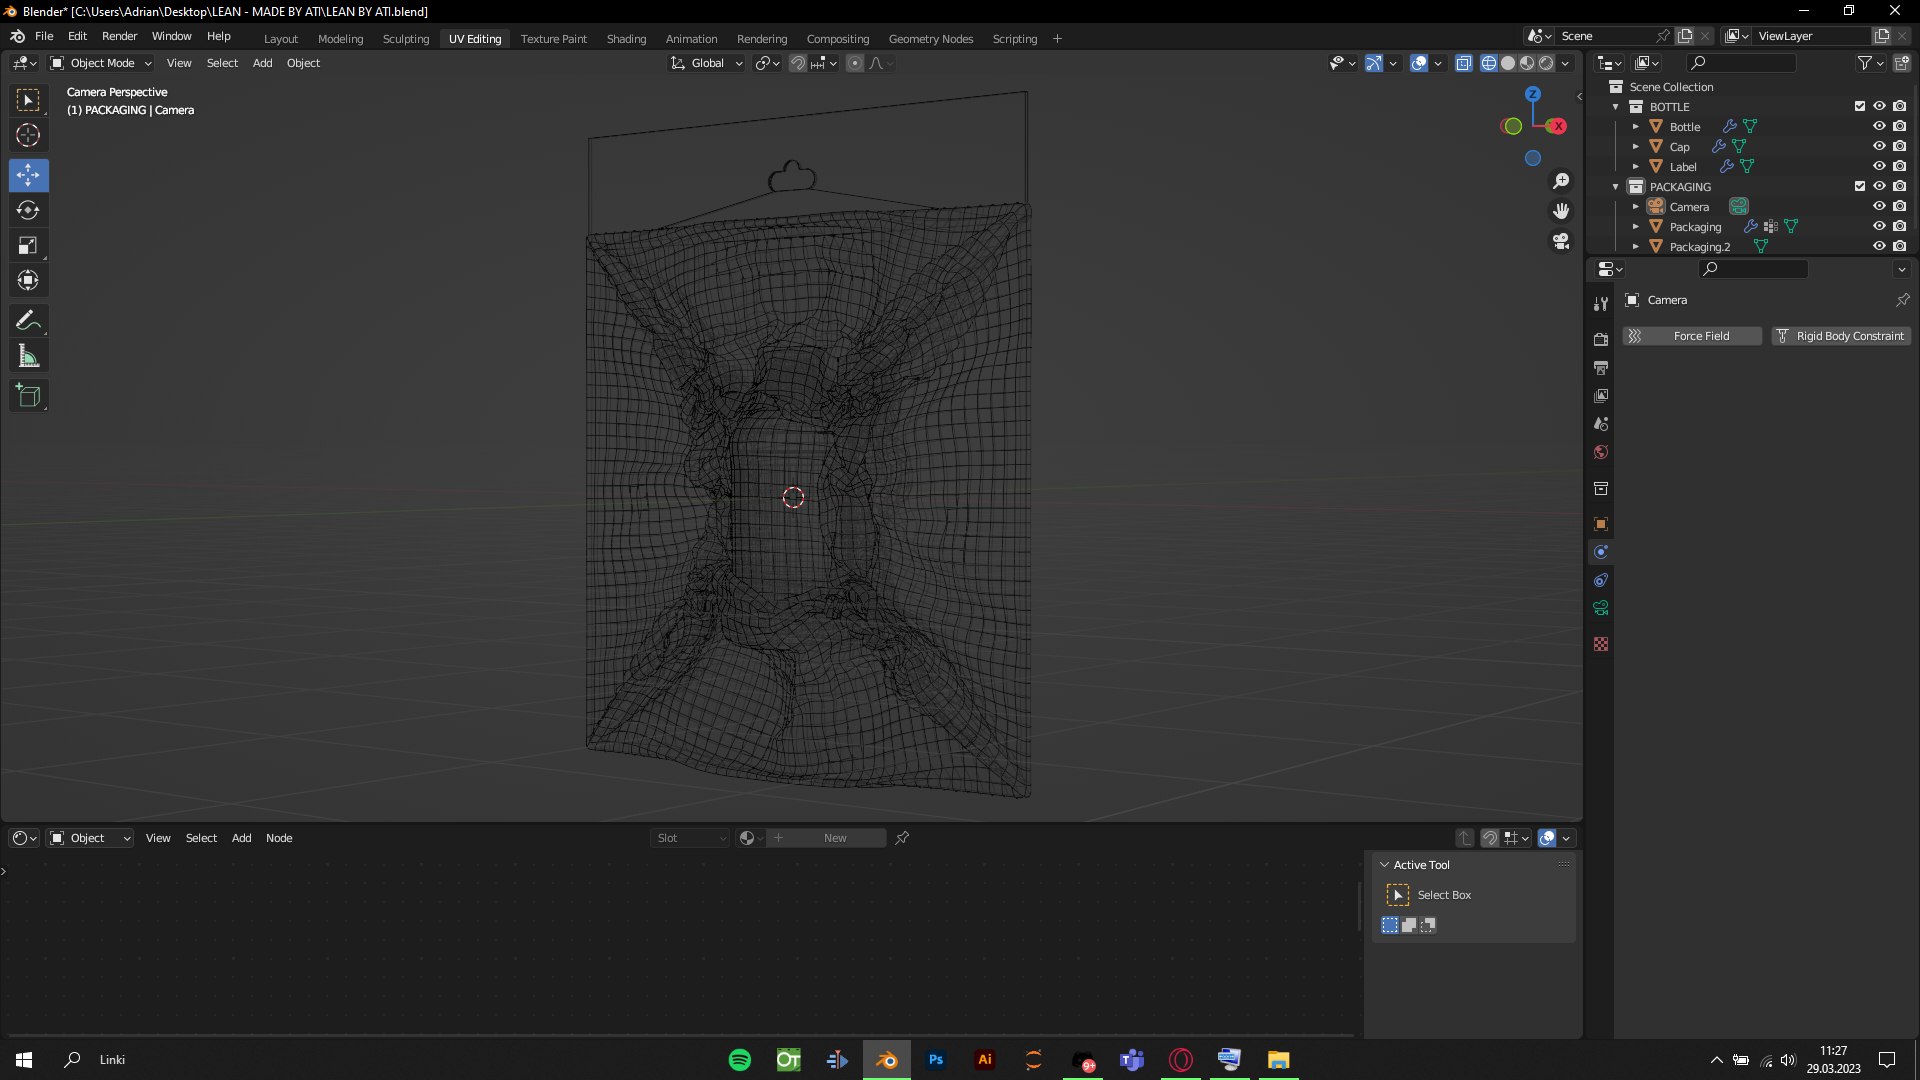Image resolution: width=1920 pixels, height=1080 pixels.
Task: Click the Rigid Body Constraint button
Action: point(1841,336)
